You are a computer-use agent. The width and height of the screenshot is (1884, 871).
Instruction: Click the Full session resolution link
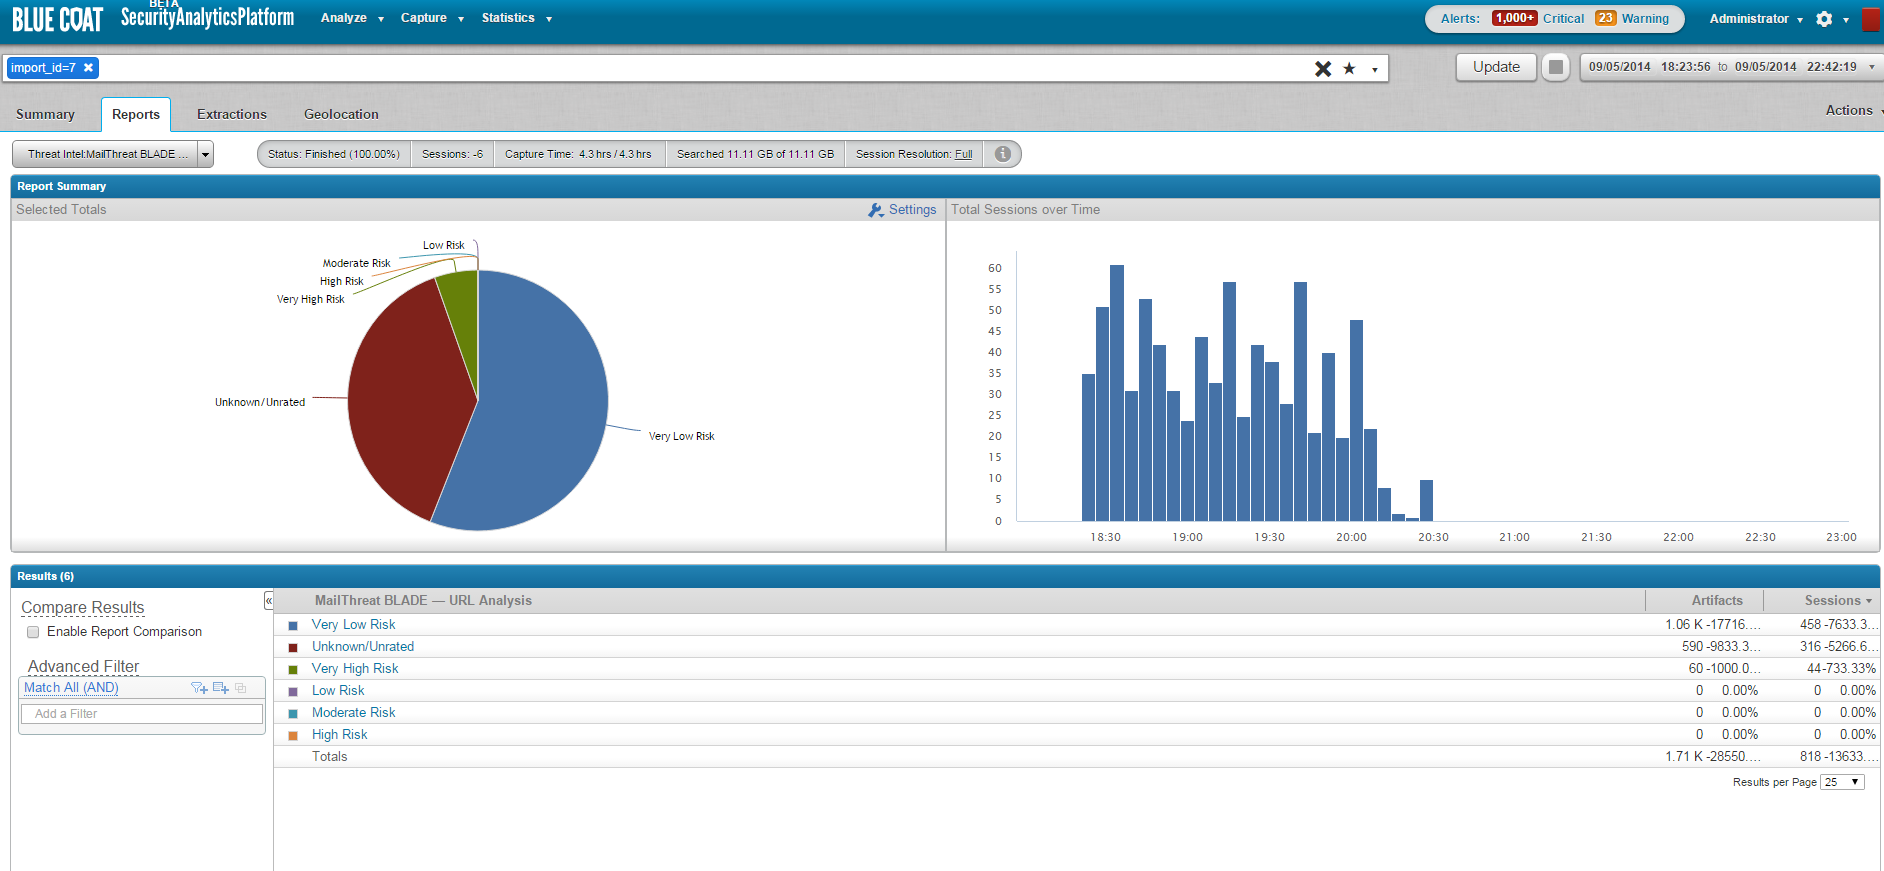point(963,154)
